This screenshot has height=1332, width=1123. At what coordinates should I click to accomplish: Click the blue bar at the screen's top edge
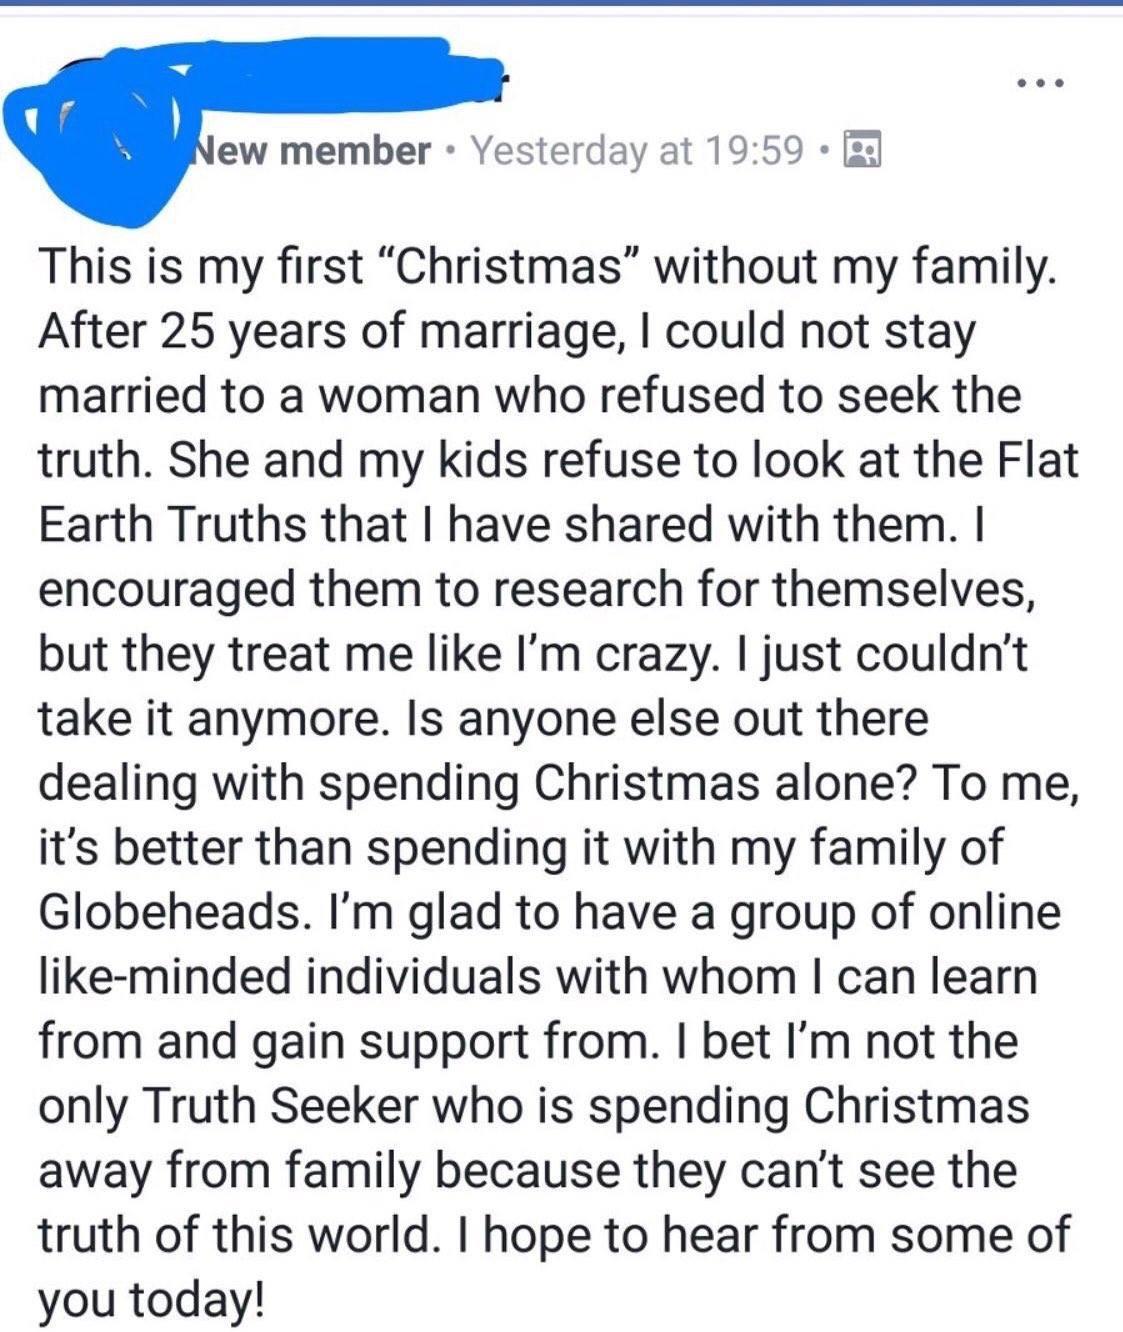pos(561,3)
